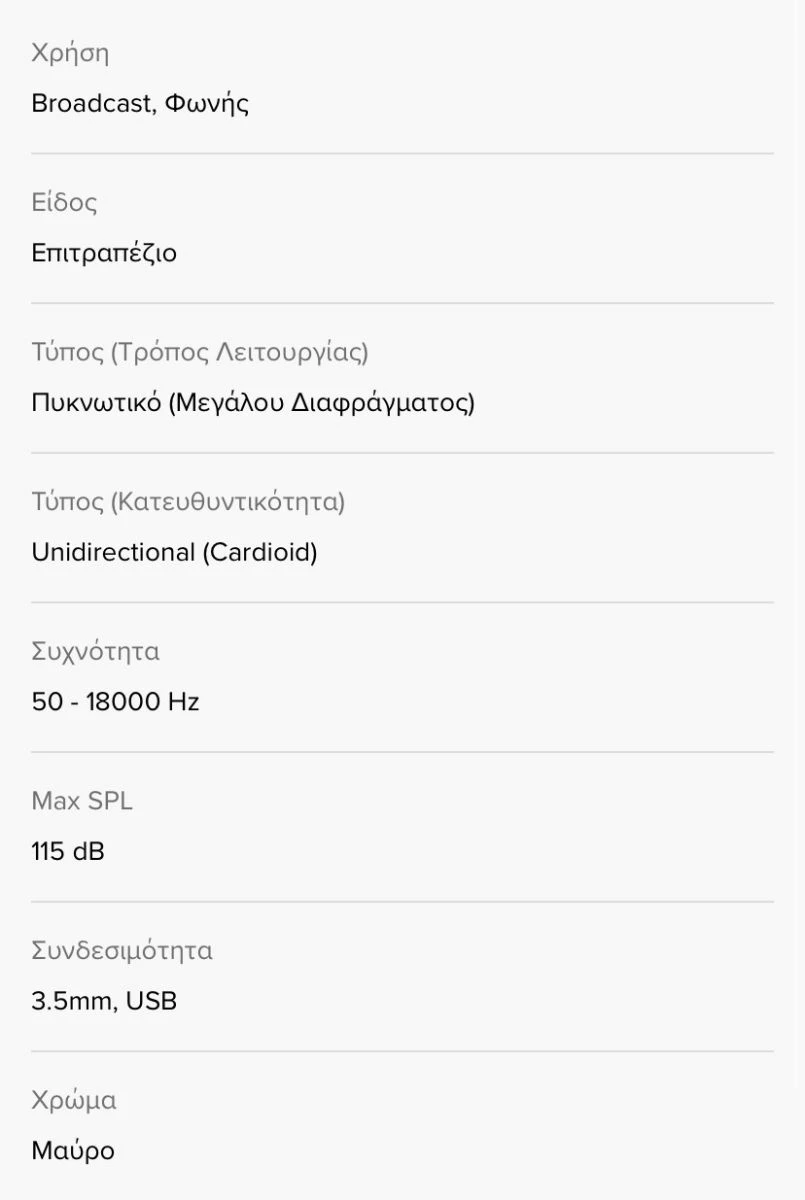Image resolution: width=805 pixels, height=1200 pixels.
Task: Click the Συνδεσιμότητα specification label
Action: tap(122, 951)
